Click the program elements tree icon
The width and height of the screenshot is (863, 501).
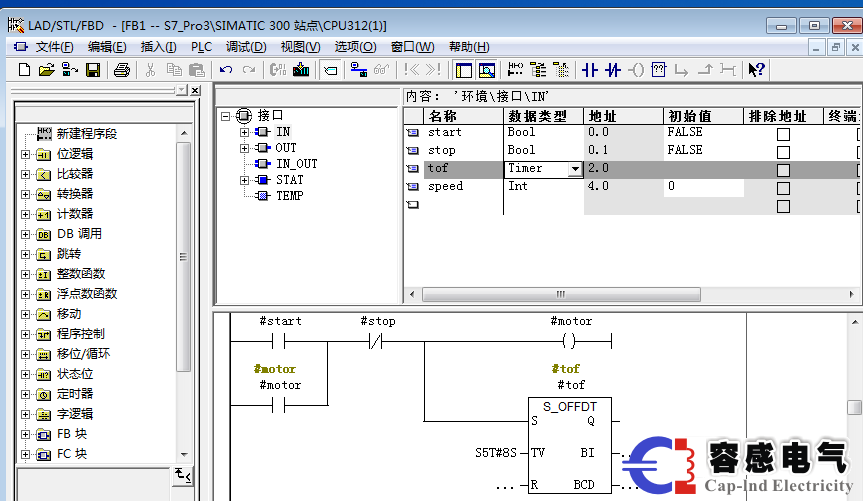(x=538, y=70)
